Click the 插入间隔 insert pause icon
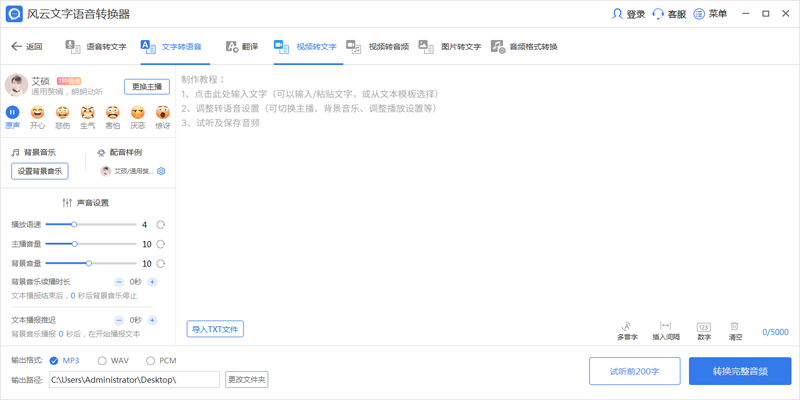 coord(665,331)
